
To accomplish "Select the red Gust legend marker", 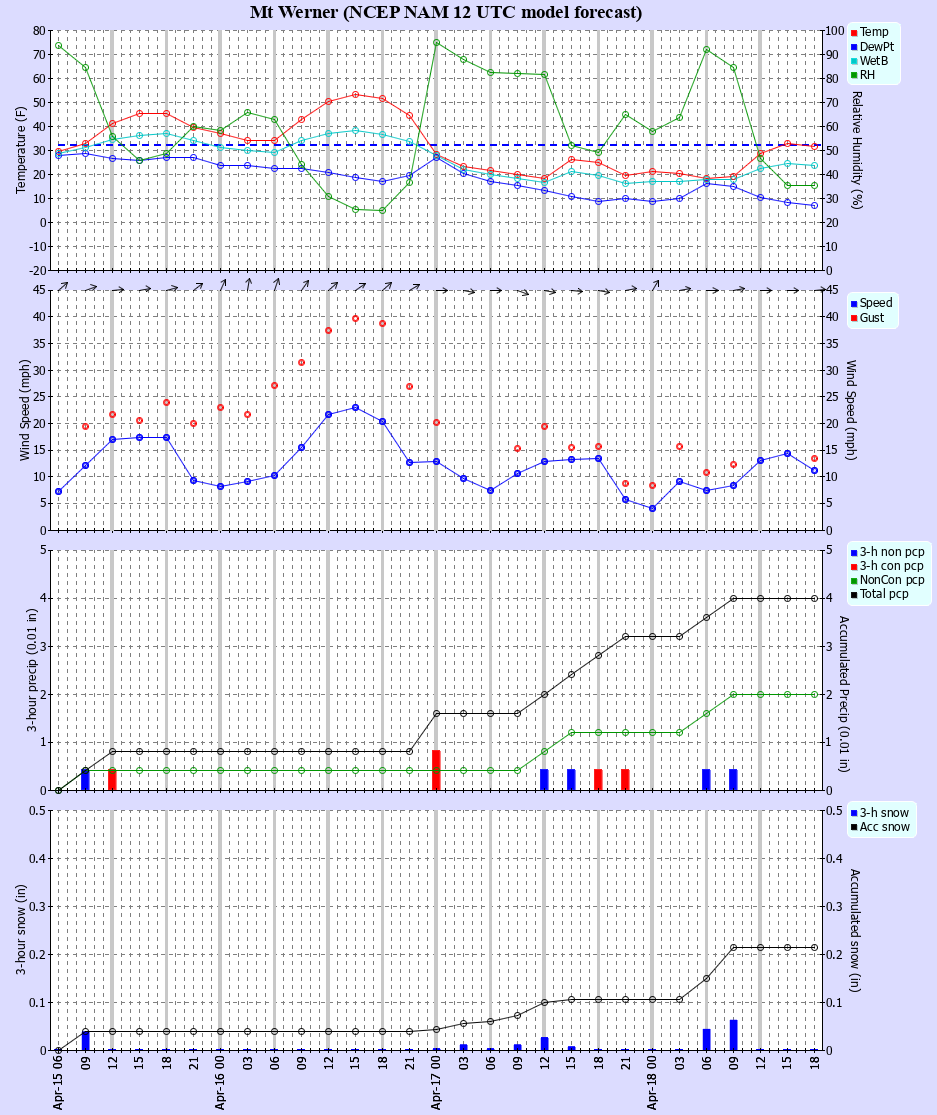I will pos(853,319).
